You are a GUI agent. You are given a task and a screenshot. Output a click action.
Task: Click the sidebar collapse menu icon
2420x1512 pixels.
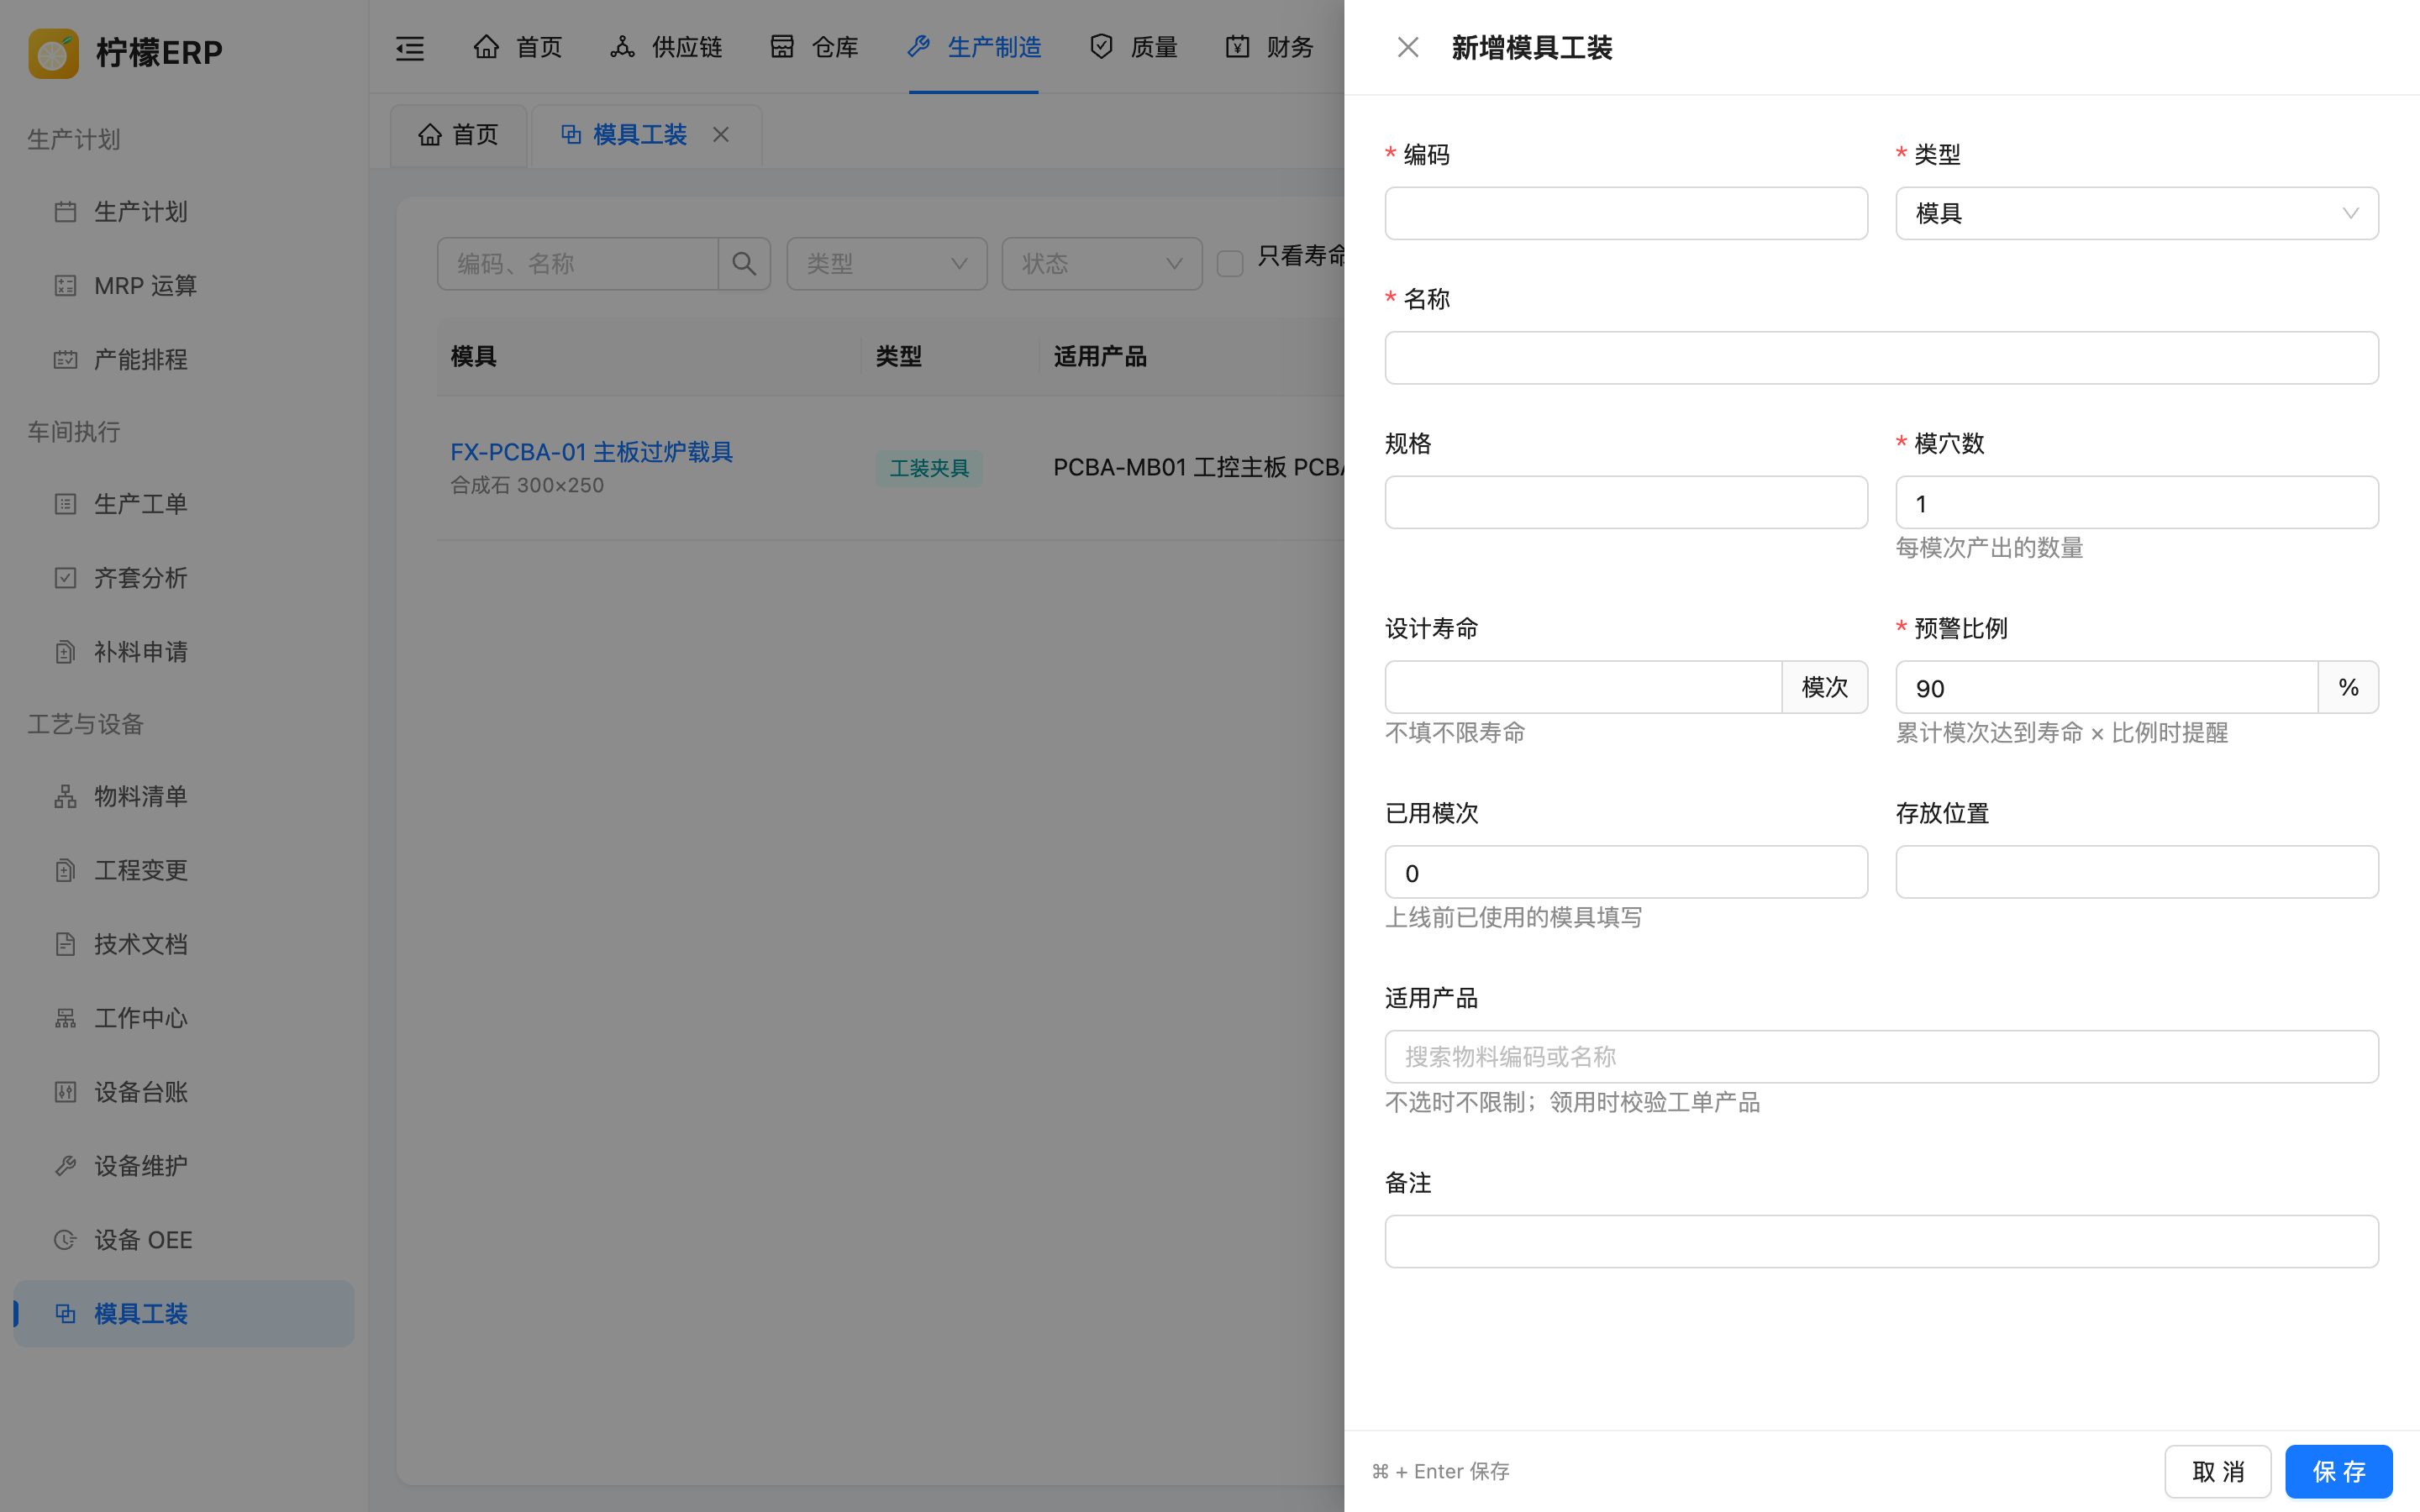pos(410,48)
